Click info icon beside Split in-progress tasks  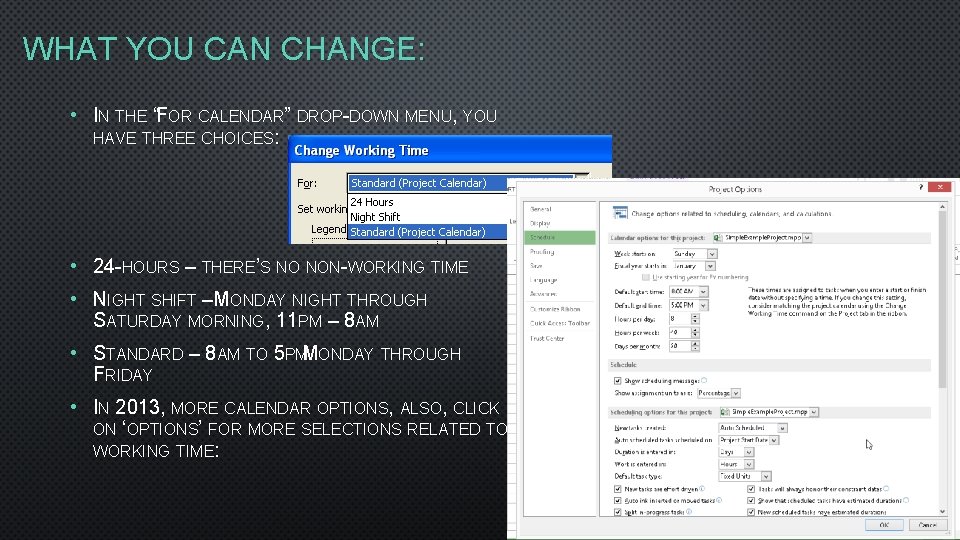coord(689,512)
